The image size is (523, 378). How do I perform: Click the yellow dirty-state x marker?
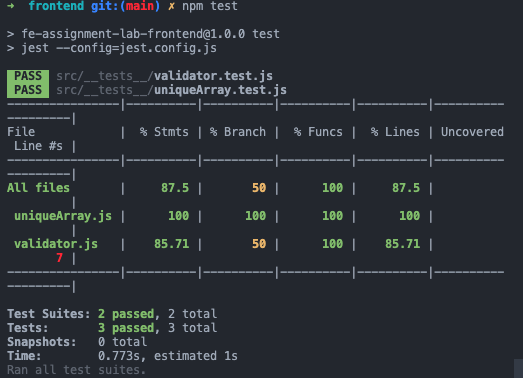click(171, 6)
